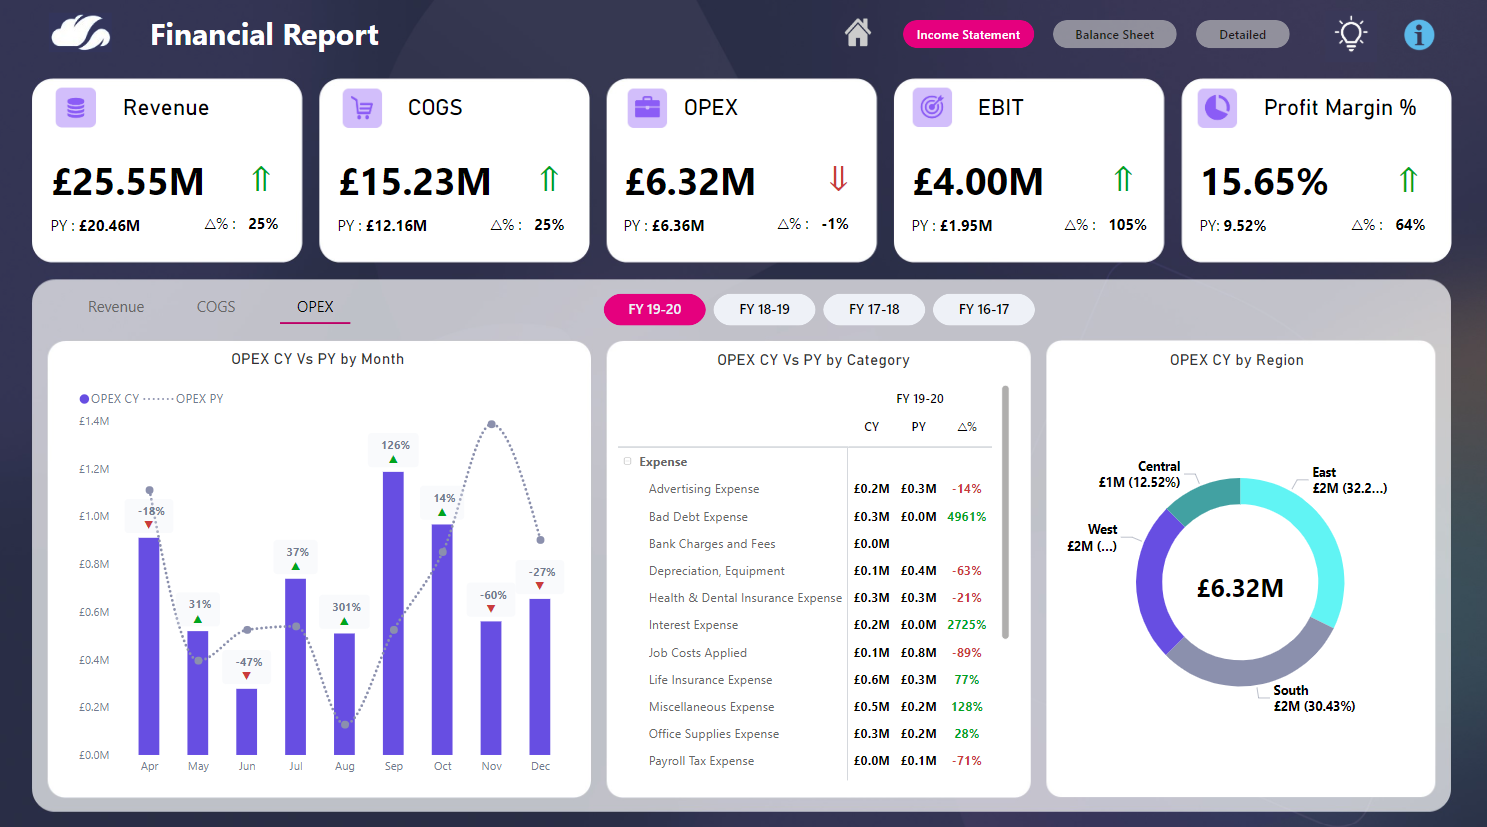Click the West segment of donut chart

[x=1150, y=585]
